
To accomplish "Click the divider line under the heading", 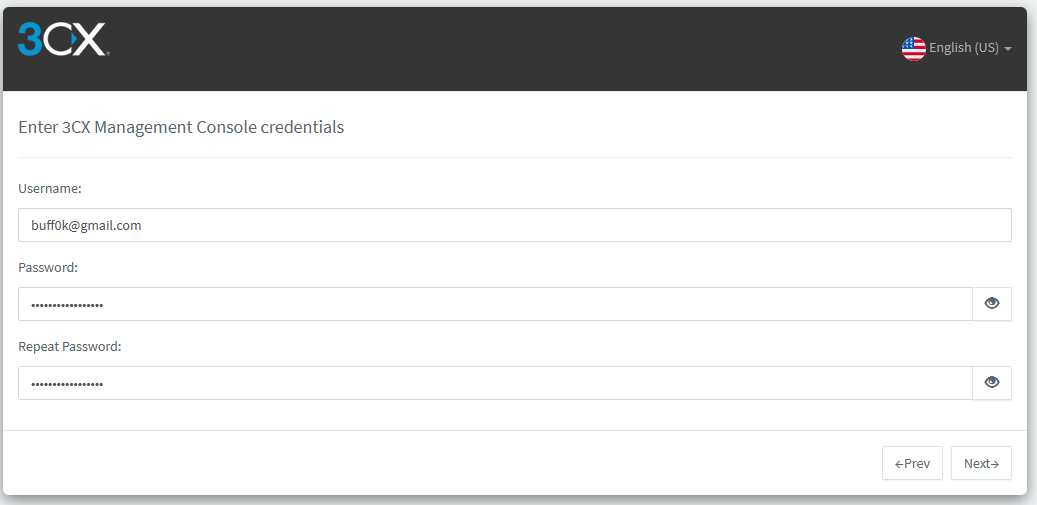I will click(515, 157).
